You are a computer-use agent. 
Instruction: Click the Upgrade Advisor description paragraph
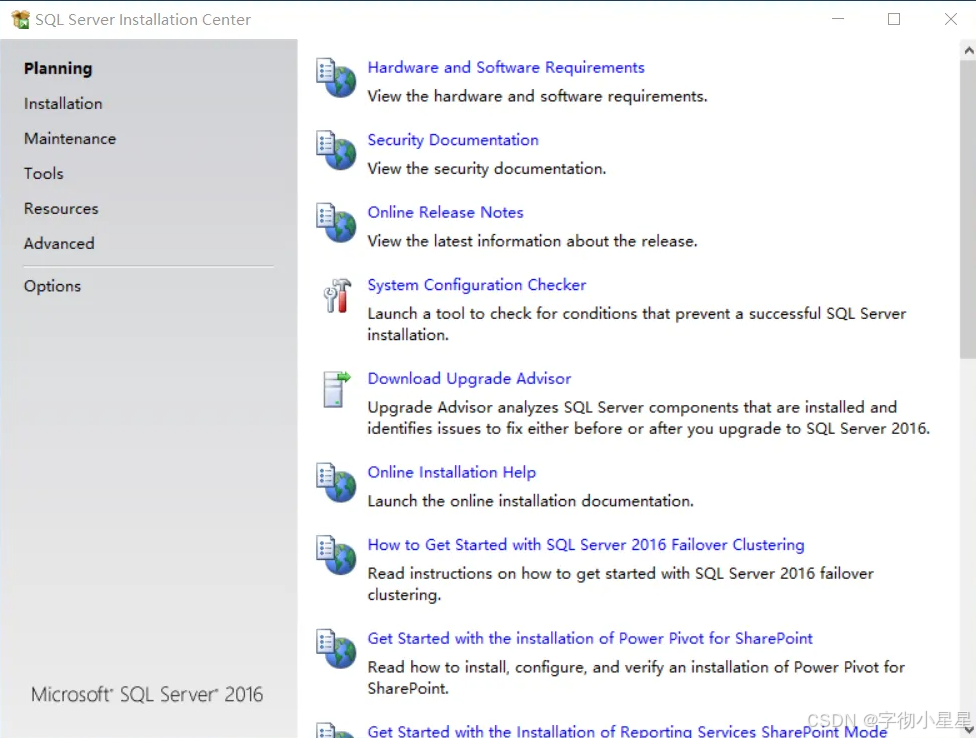point(649,418)
